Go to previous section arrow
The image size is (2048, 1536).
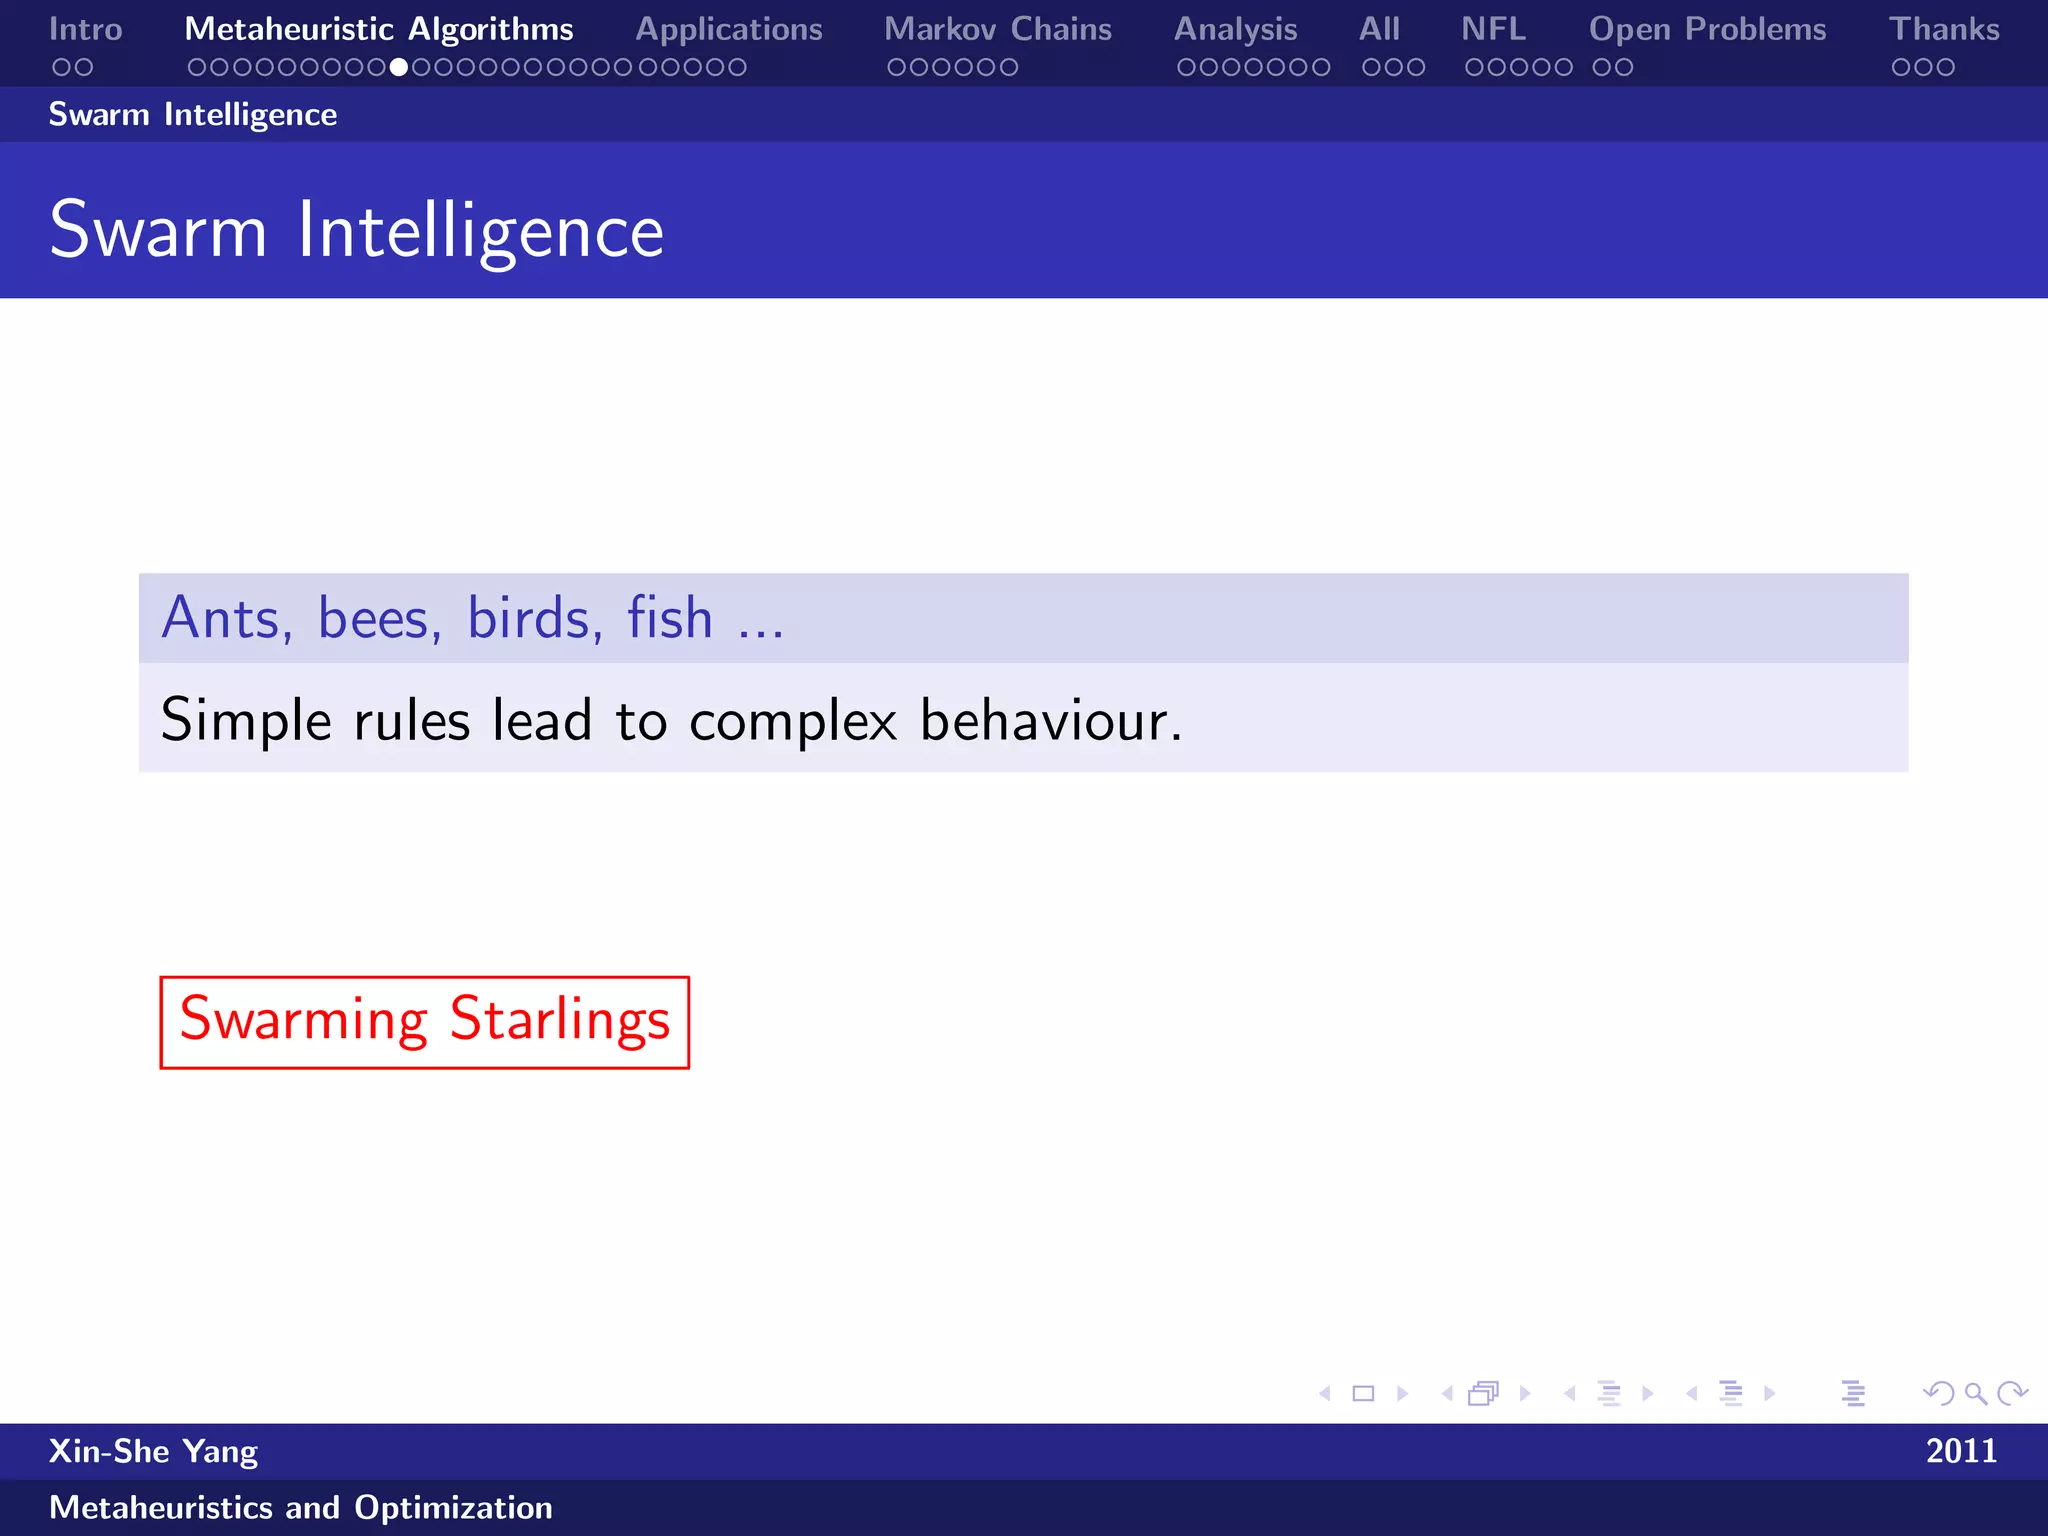[x=1692, y=1393]
